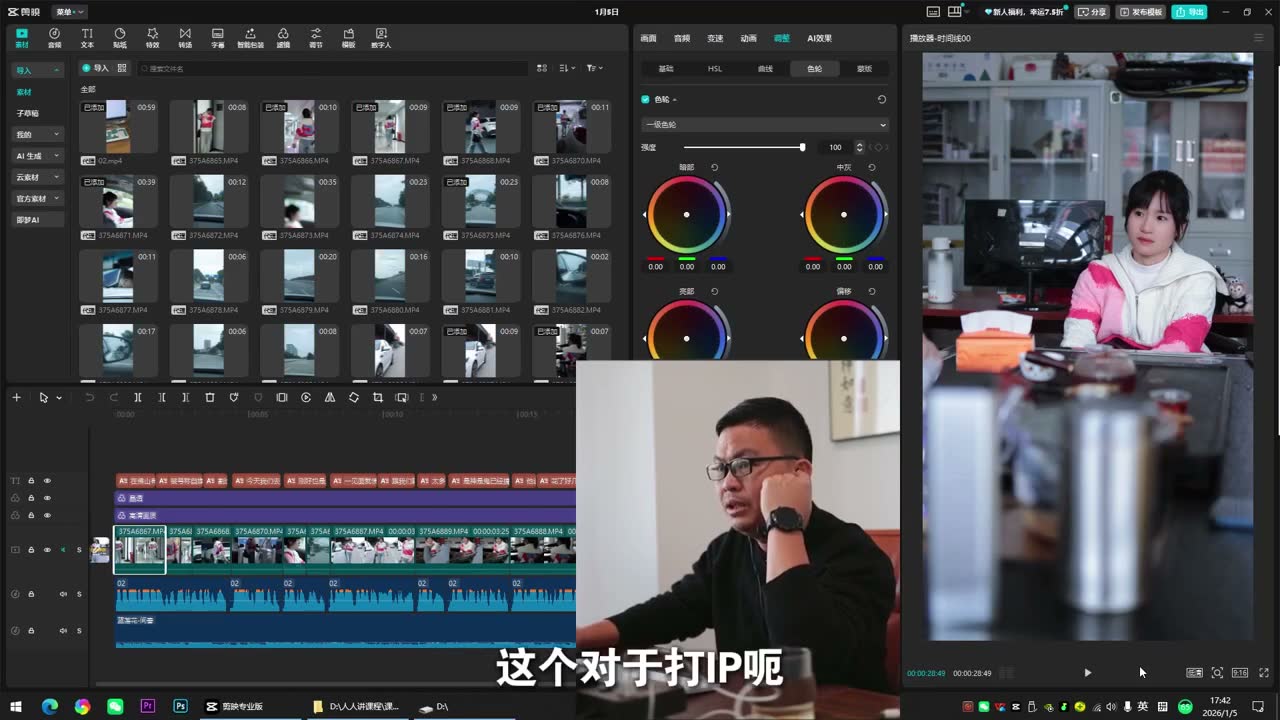Click the 发布模板 publish template button
Screen dimensions: 1280x720
[x=1141, y=12]
